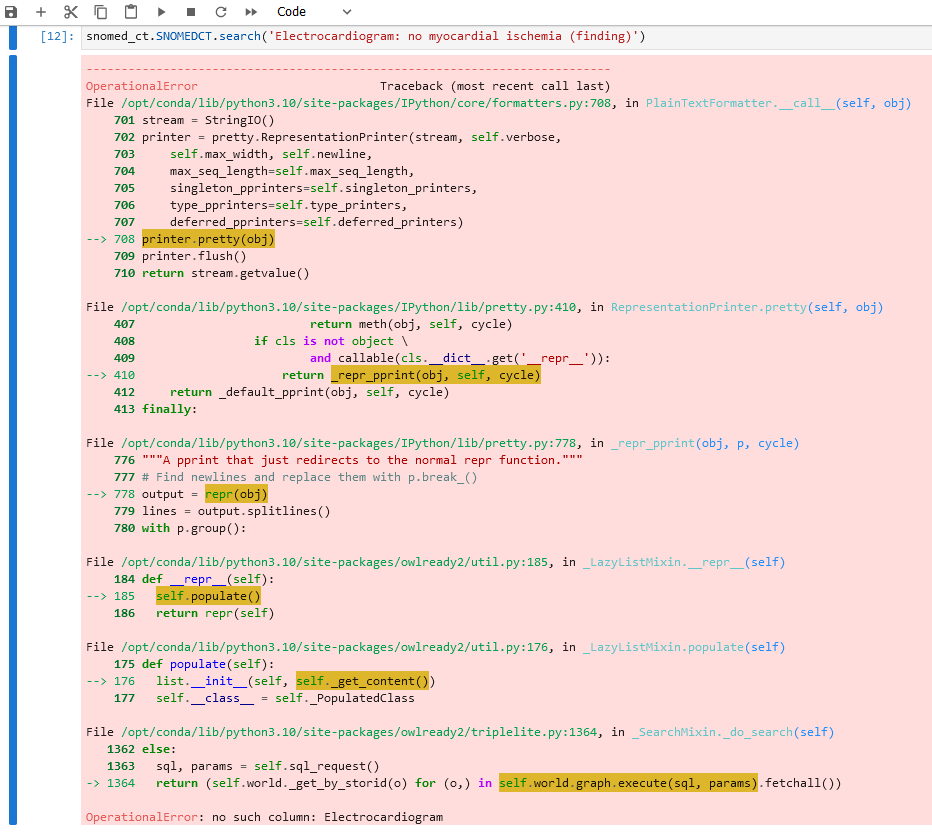Collapse the traceback output via blue bar
Screen dimensions: 932x835
12,440
